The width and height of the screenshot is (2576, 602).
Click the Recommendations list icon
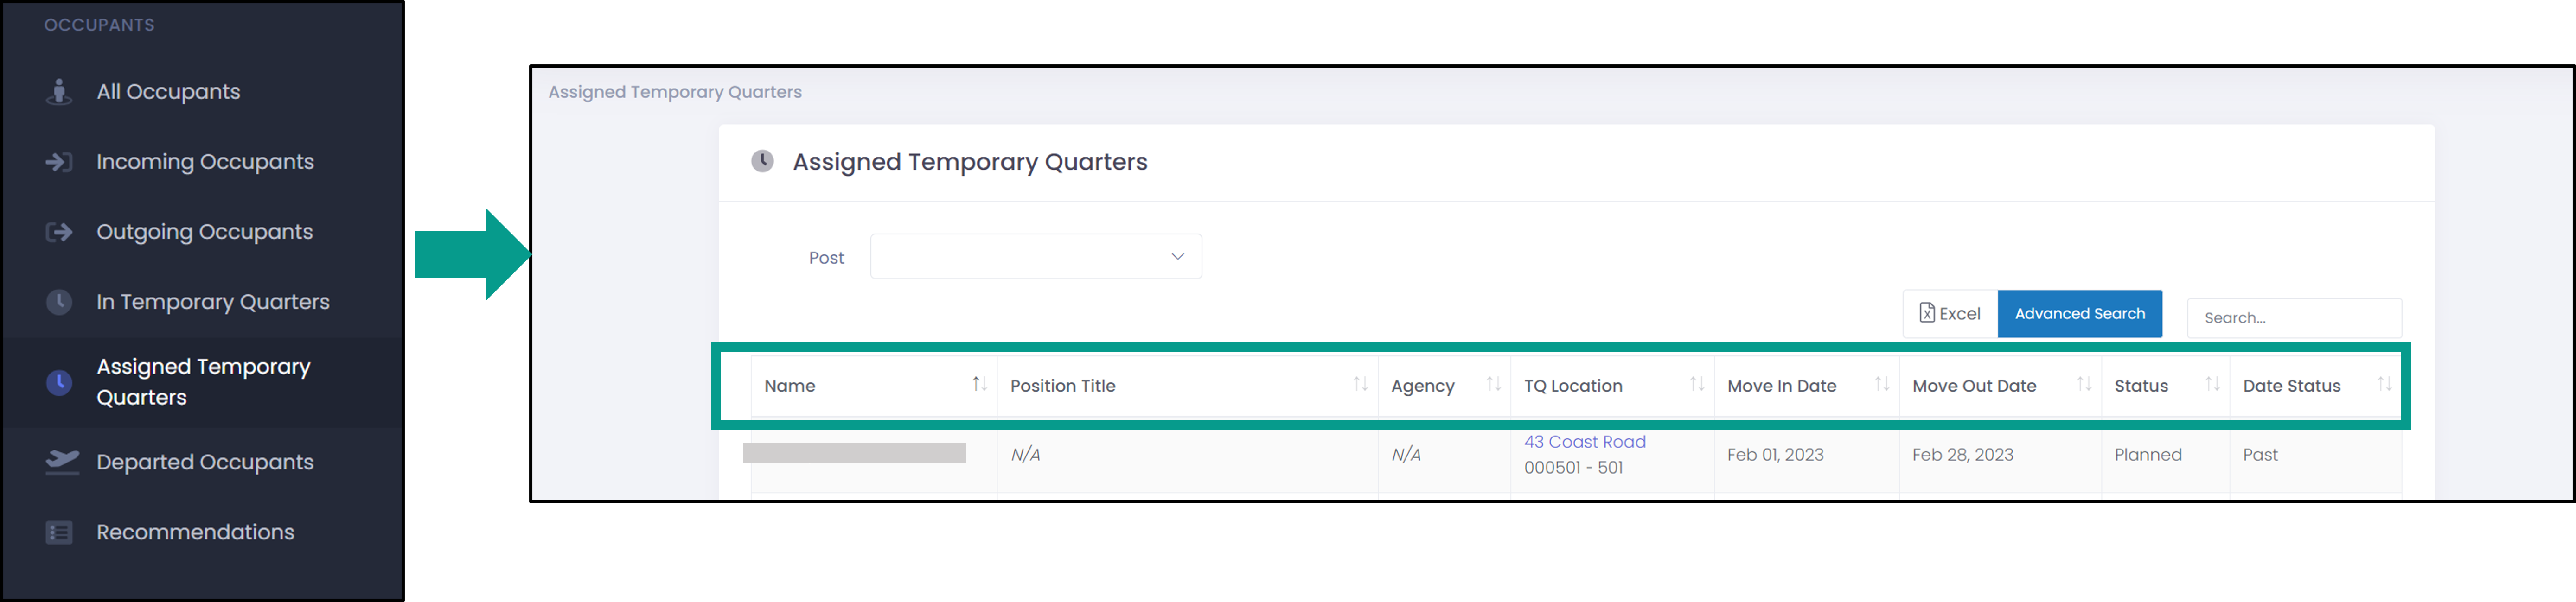click(x=59, y=532)
